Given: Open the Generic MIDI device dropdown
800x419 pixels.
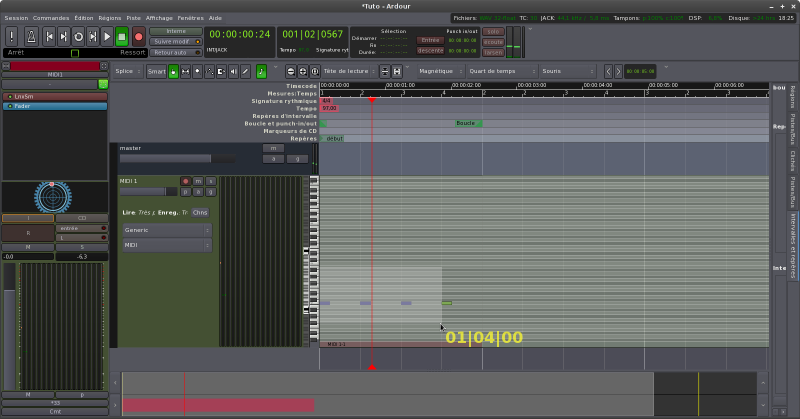Looking at the screenshot, I should (x=167, y=230).
